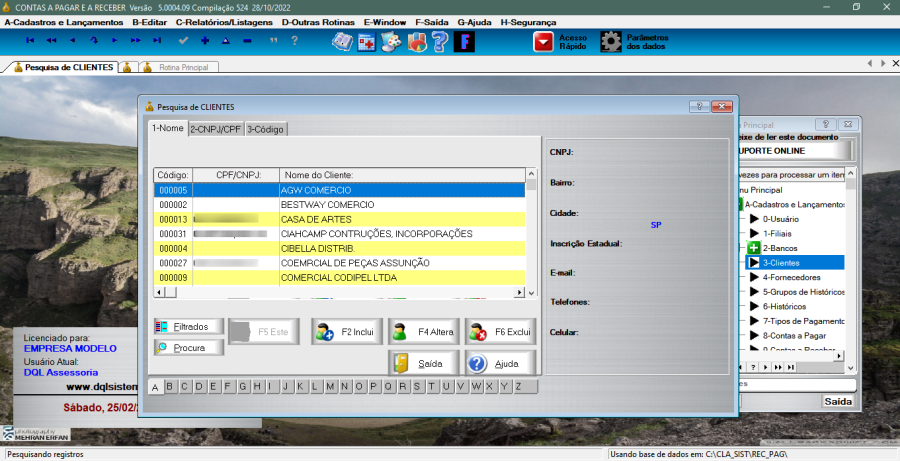The height and width of the screenshot is (461, 900).
Task: Click the blue question mark help icon in toolbar
Action: (440, 42)
